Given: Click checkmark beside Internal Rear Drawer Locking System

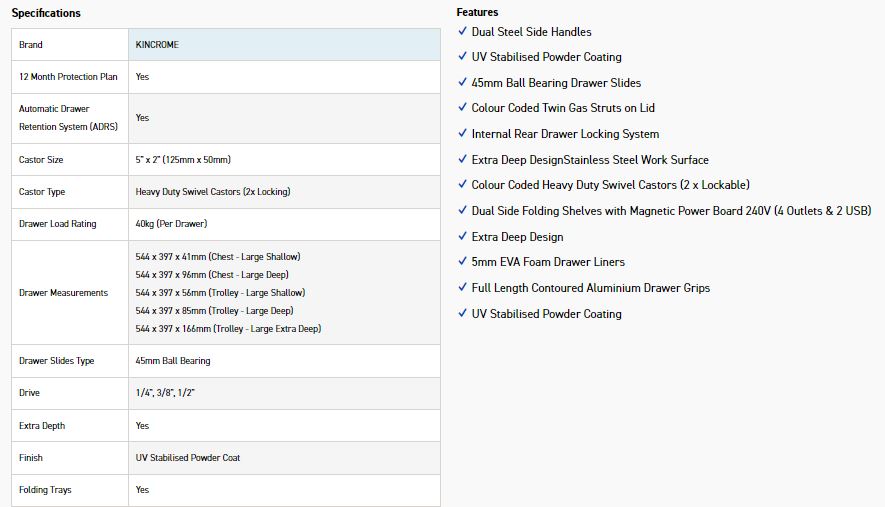Looking at the screenshot, I should (462, 134).
